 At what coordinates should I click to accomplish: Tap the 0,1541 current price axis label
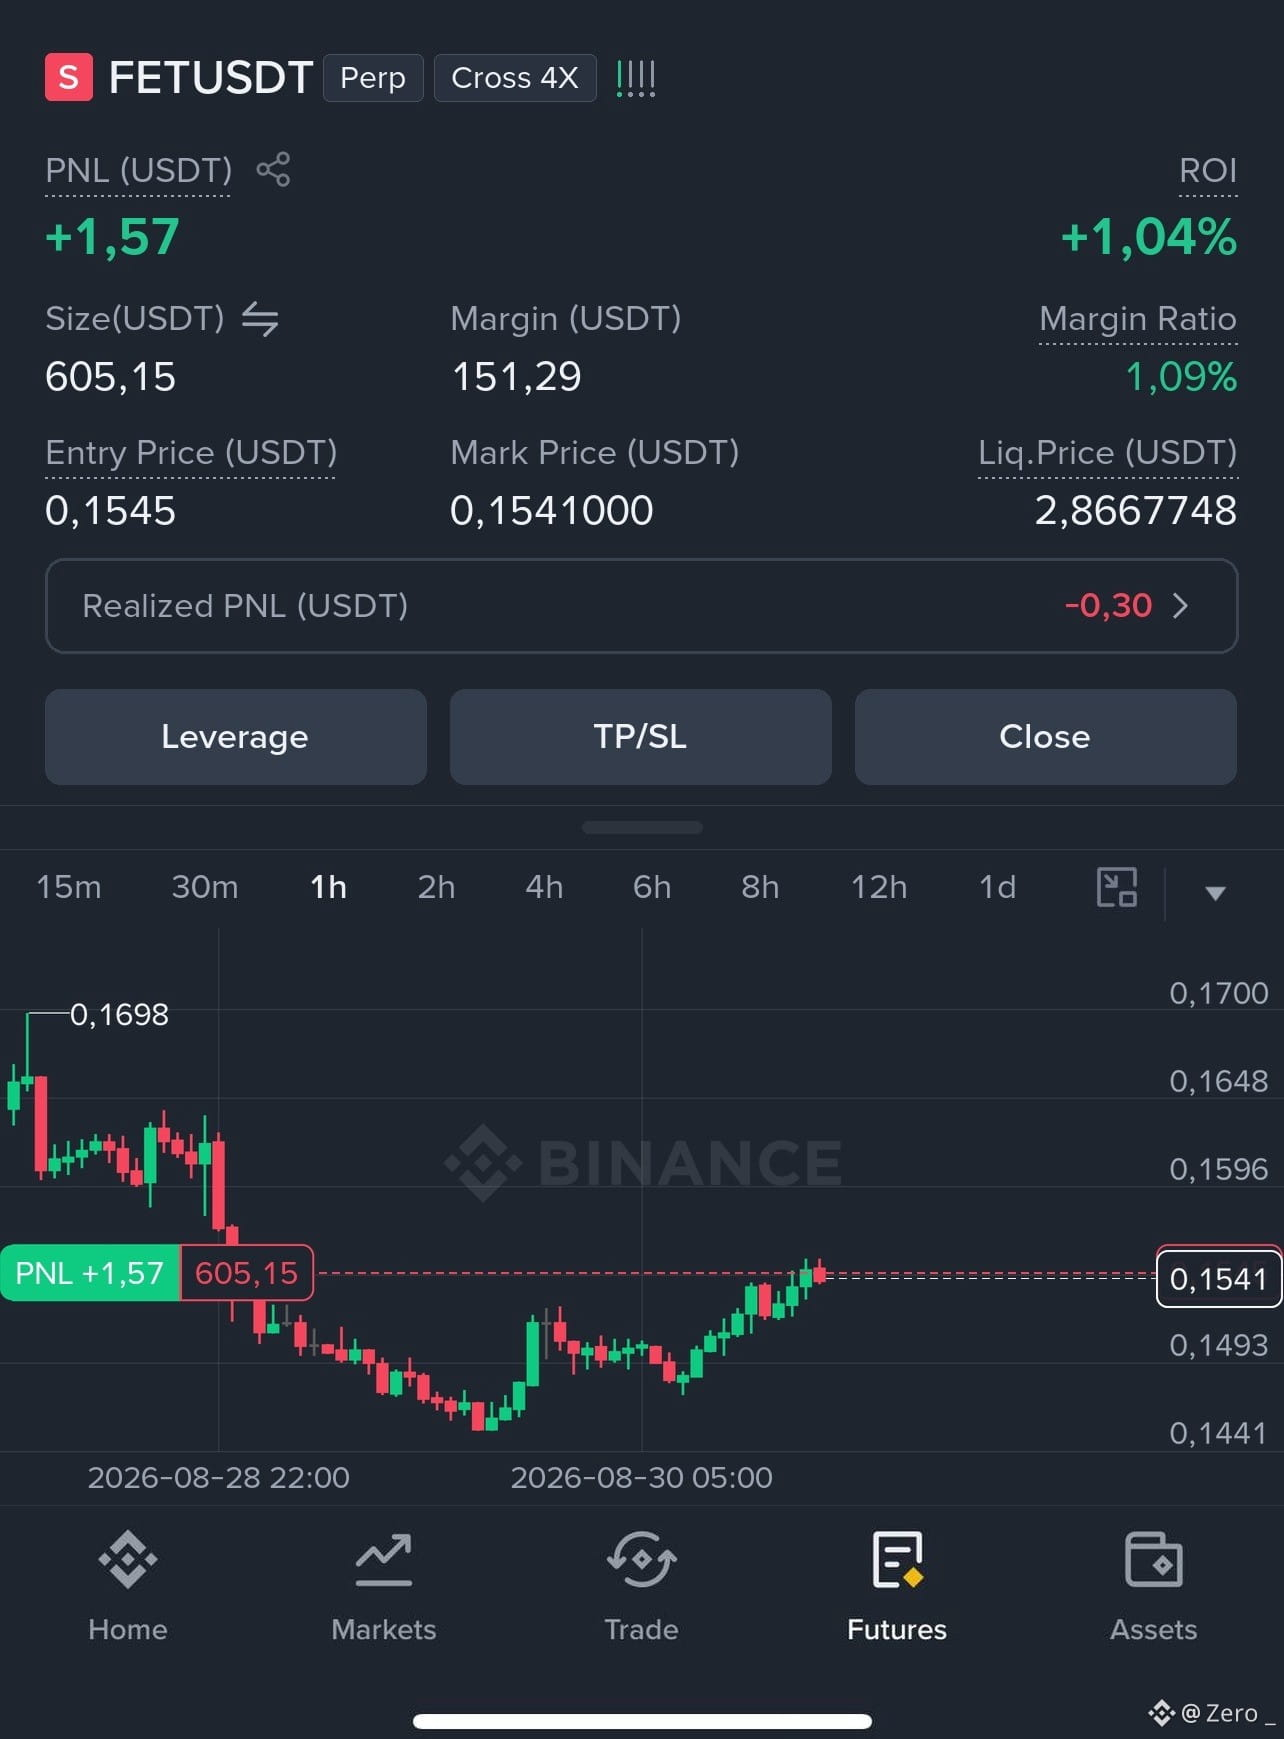point(1219,1279)
